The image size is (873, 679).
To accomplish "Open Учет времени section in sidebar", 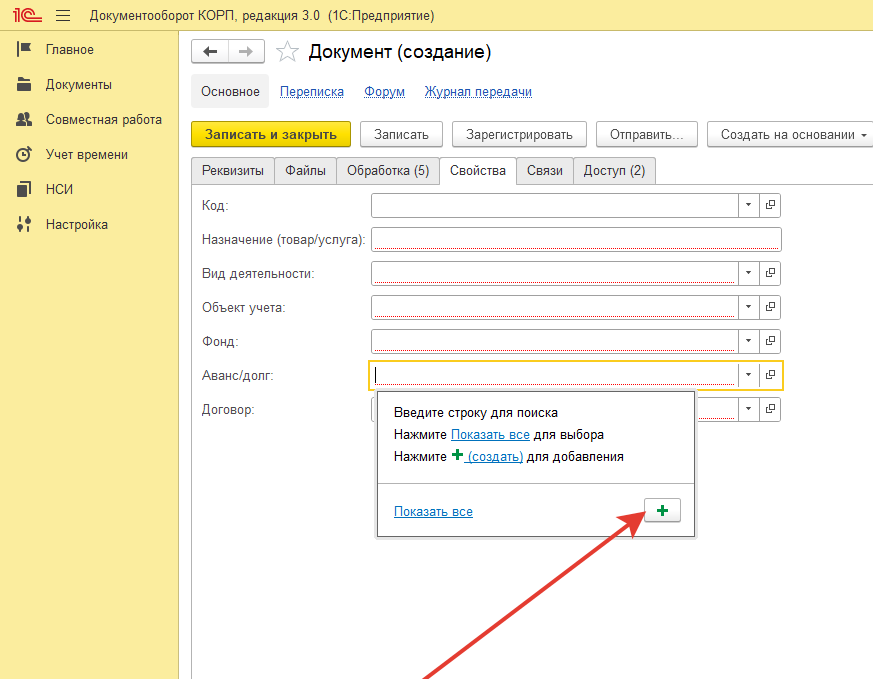I will (86, 154).
